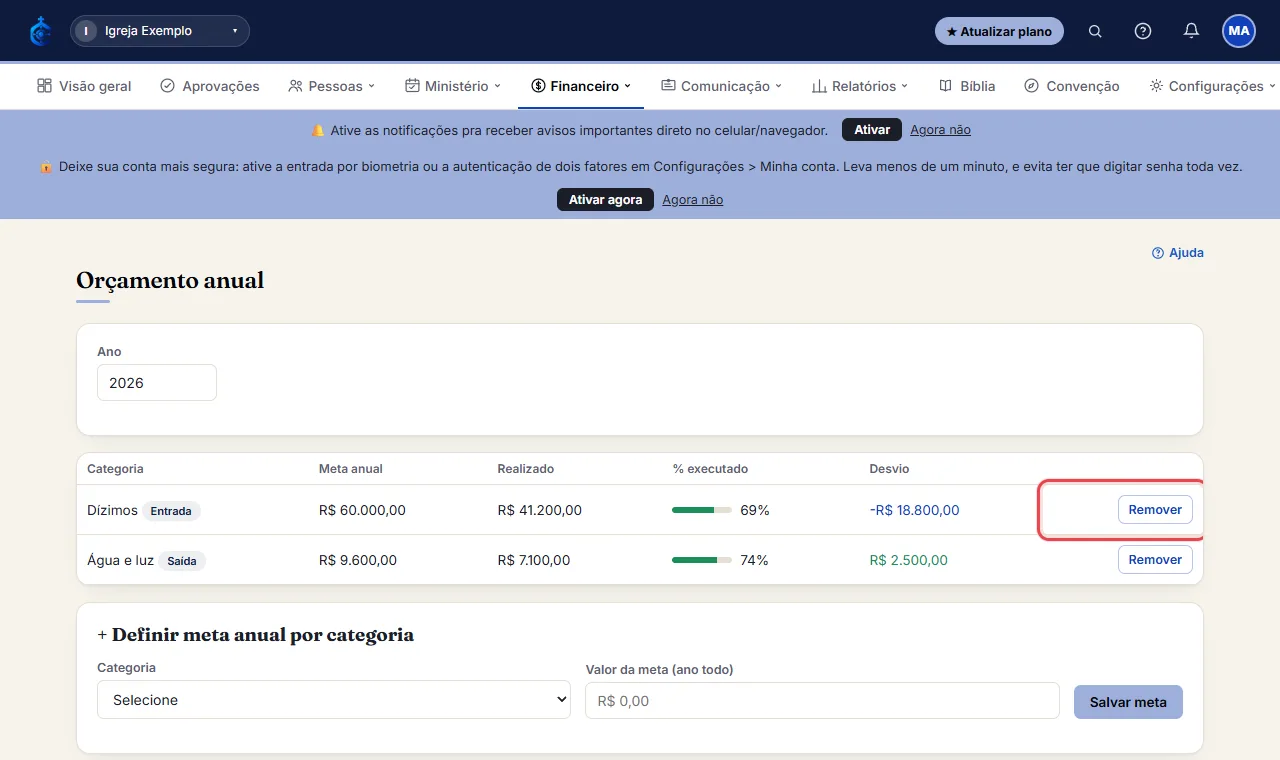This screenshot has width=1280, height=760.
Task: Click Ativar agora for account security
Action: [605, 200]
